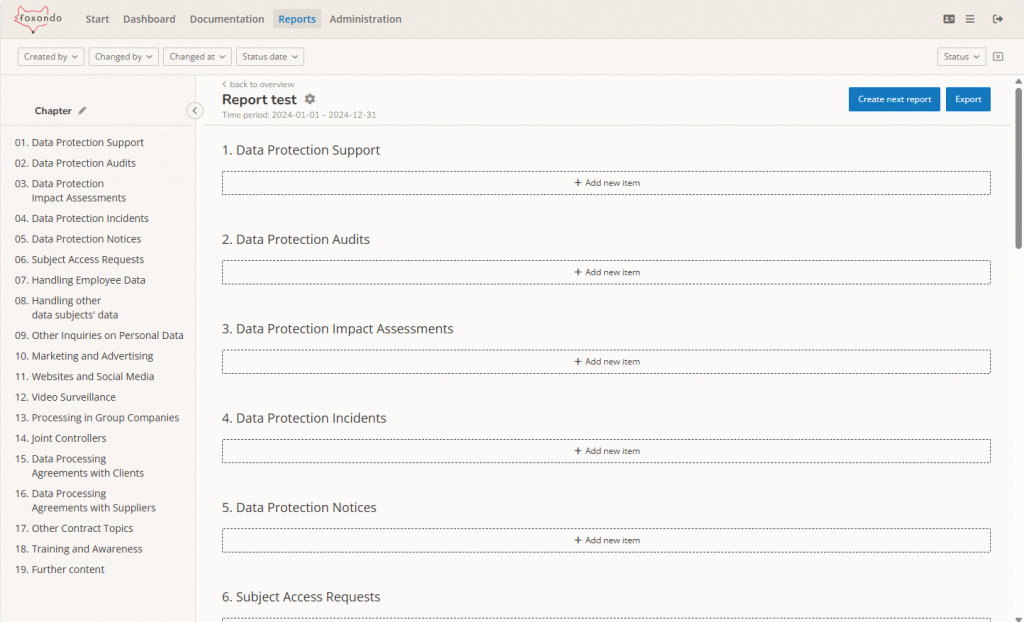Image resolution: width=1024 pixels, height=622 pixels.
Task: Open the hamburger menu icon
Action: 967,18
